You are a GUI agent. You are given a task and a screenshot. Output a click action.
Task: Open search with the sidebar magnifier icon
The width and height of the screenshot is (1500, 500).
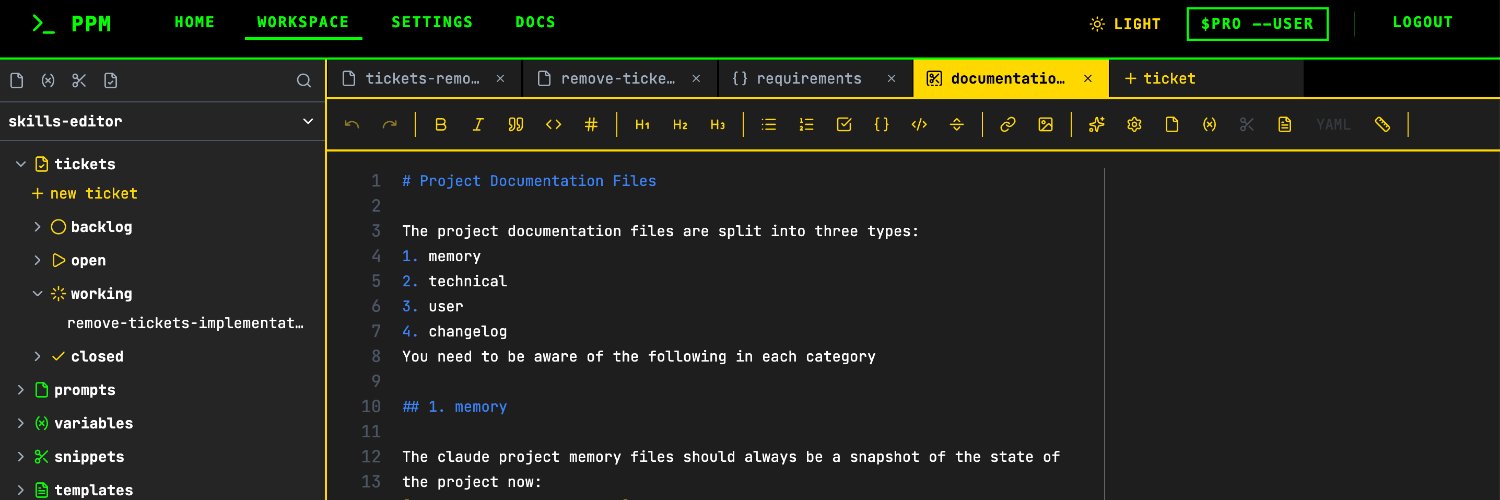[304, 81]
